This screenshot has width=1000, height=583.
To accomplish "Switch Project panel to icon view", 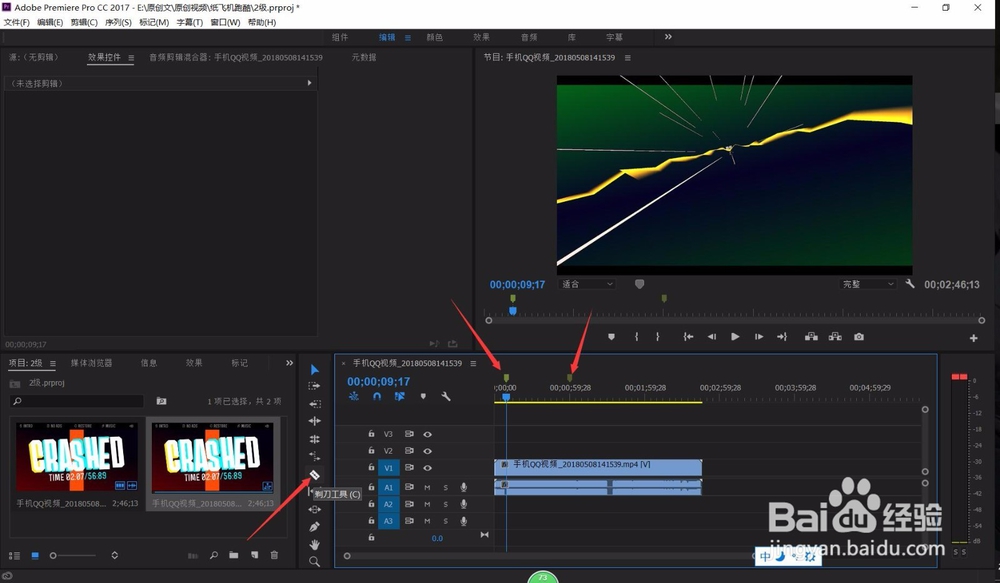I will click(x=35, y=556).
